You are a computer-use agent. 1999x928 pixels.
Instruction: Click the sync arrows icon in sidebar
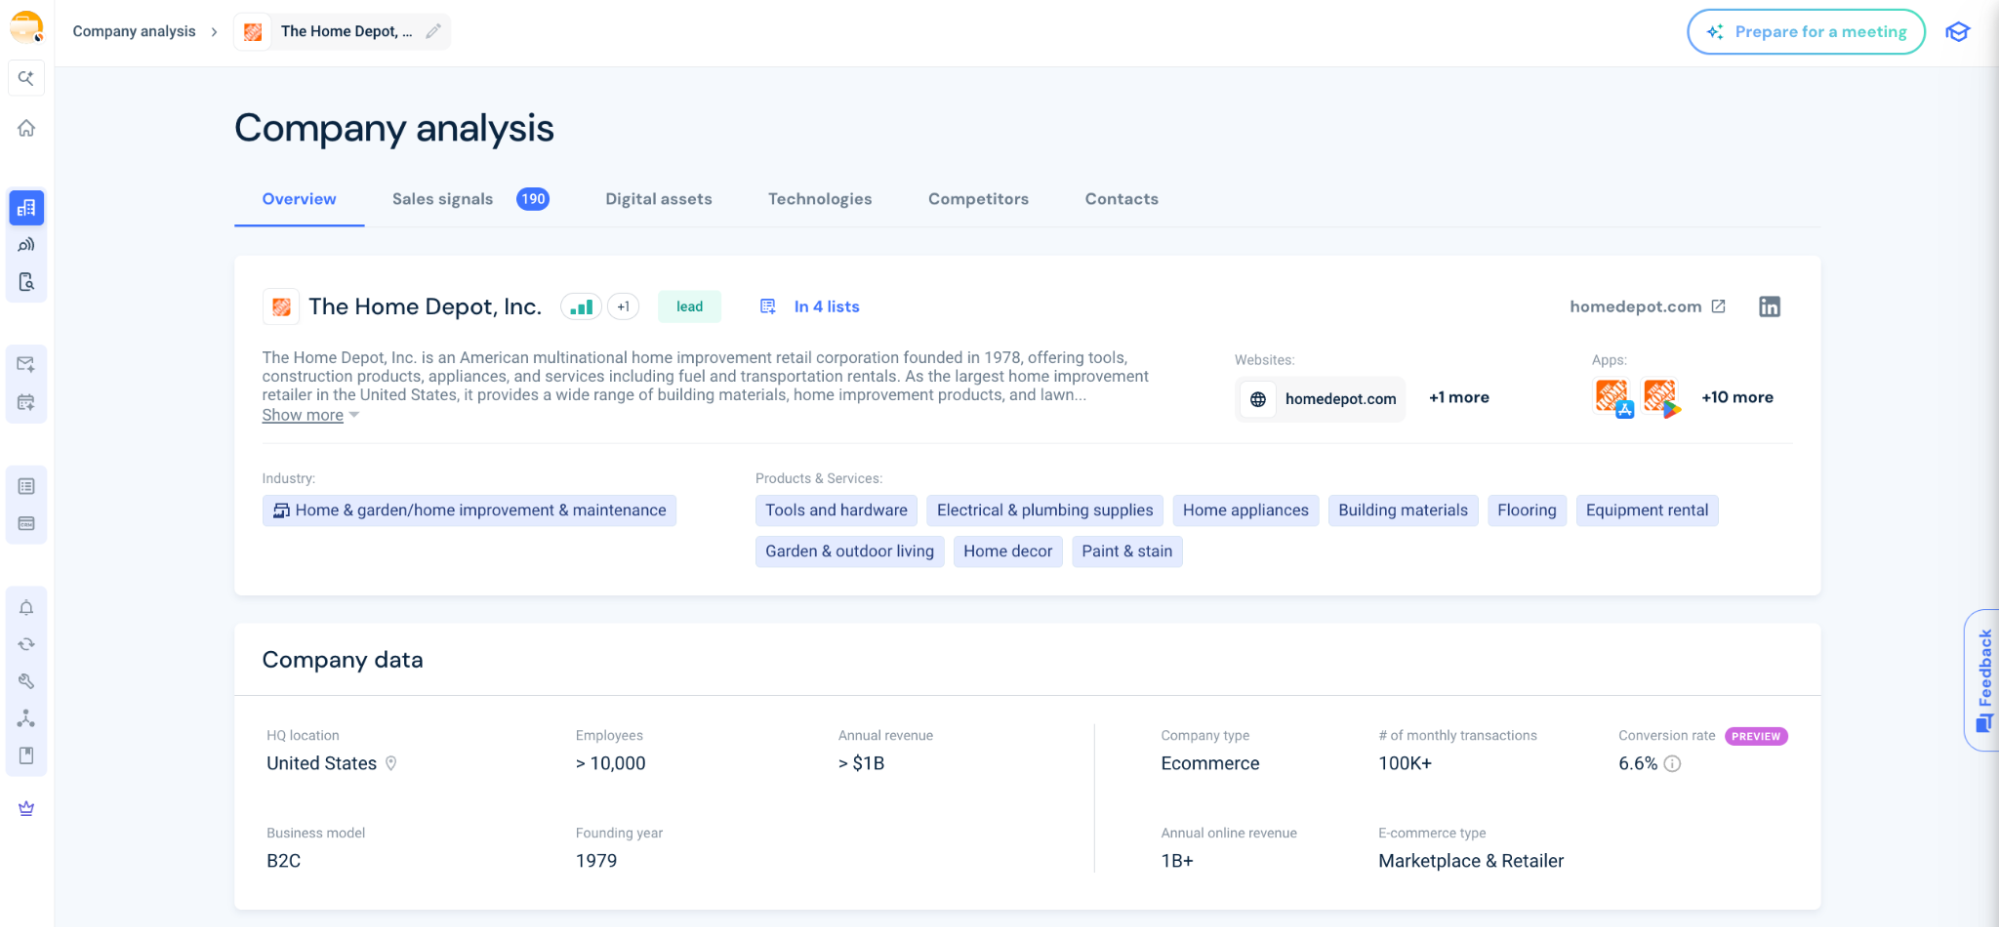[26, 645]
